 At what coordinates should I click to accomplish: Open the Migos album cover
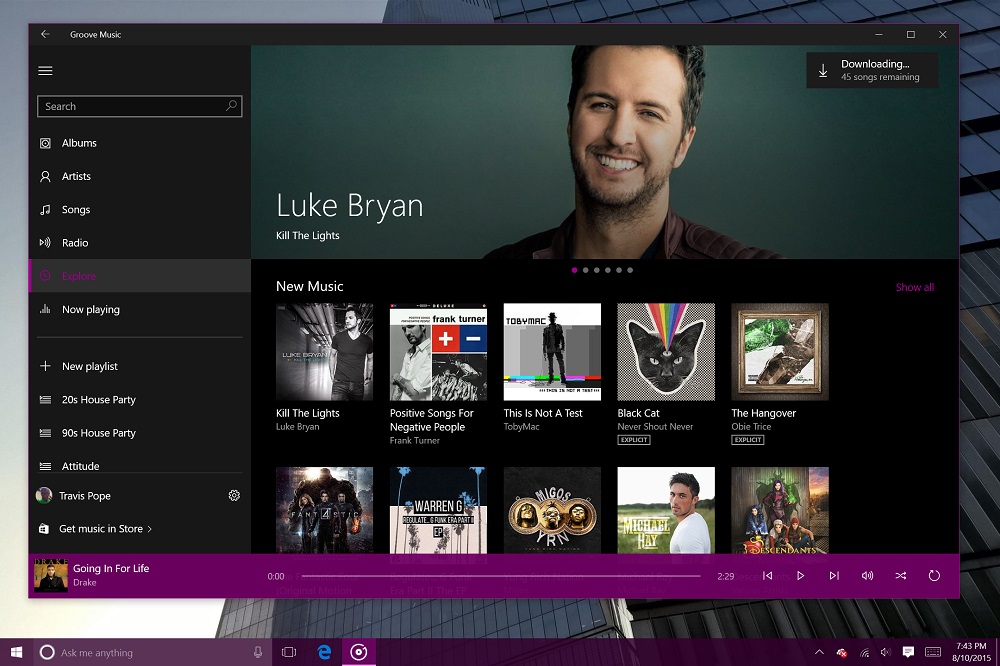click(x=552, y=510)
